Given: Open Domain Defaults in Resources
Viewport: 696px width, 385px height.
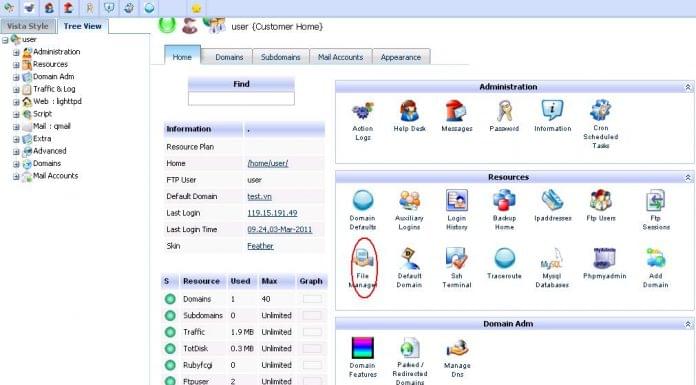Looking at the screenshot, I should [363, 201].
